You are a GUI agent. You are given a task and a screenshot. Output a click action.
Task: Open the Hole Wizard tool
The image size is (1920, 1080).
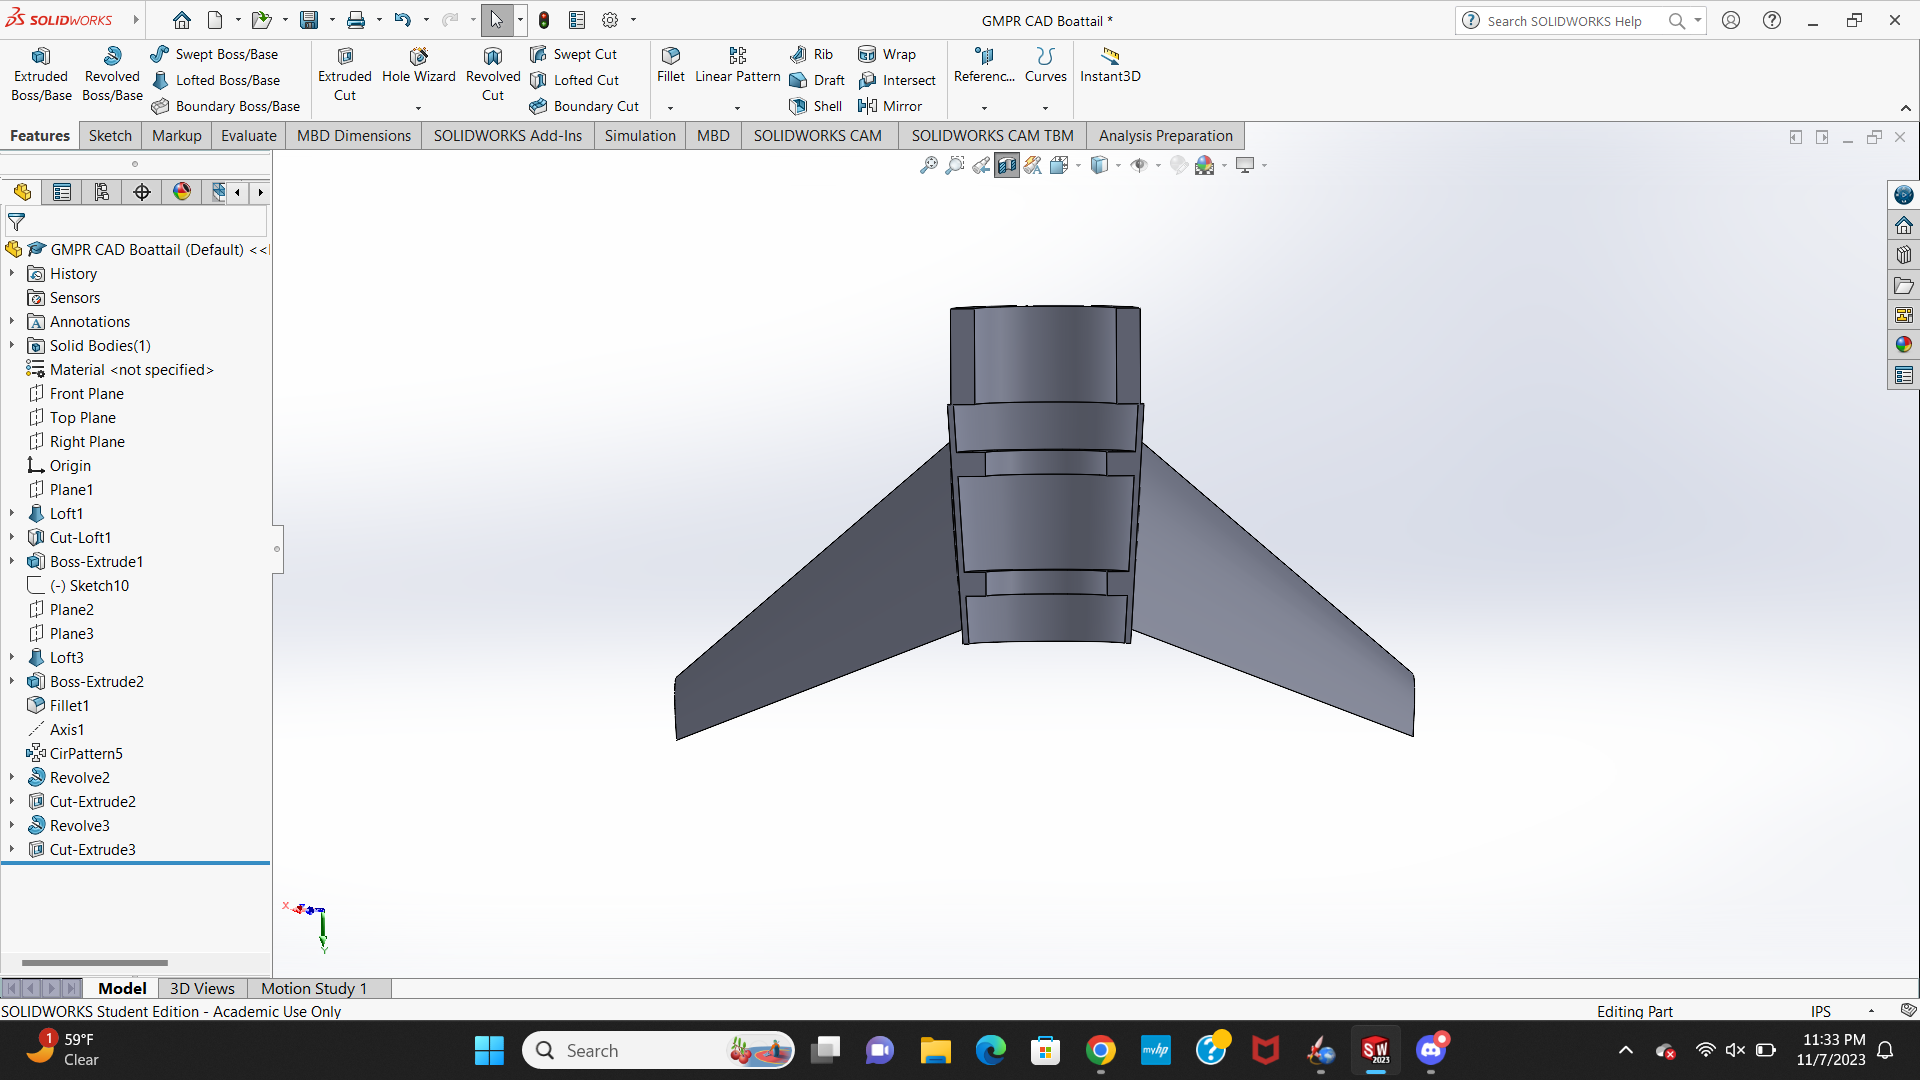(418, 66)
